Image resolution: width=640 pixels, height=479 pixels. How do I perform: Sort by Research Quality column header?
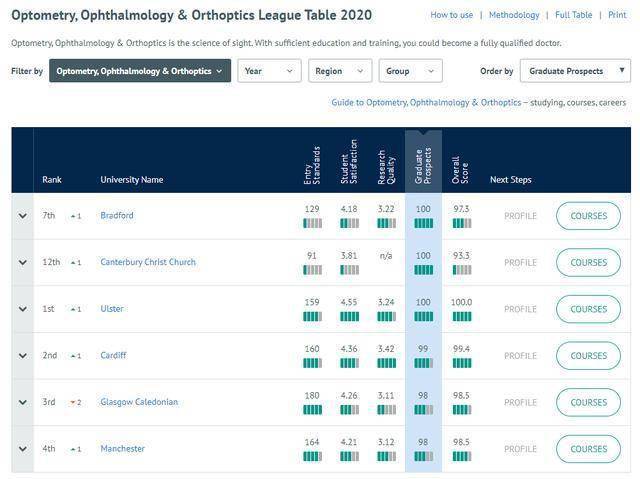pos(386,165)
